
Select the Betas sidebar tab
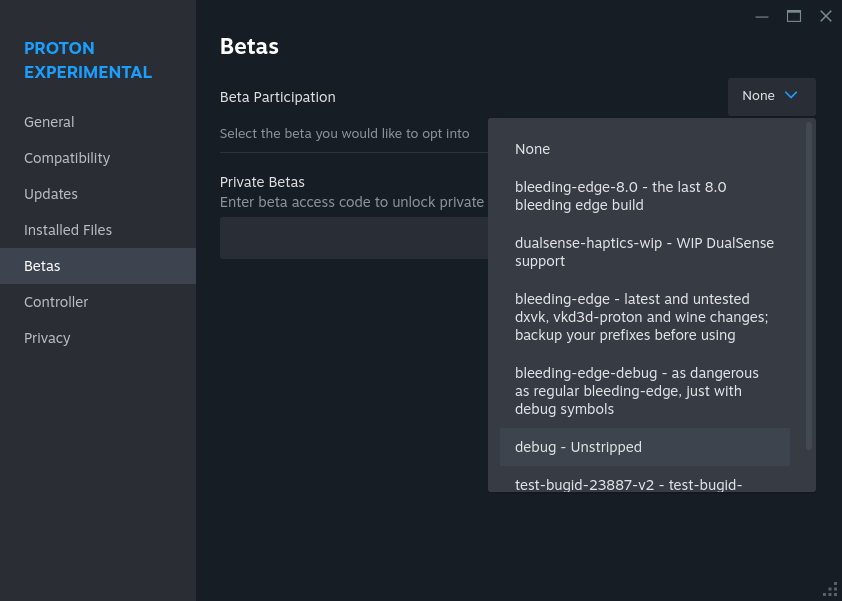pyautogui.click(x=42, y=266)
